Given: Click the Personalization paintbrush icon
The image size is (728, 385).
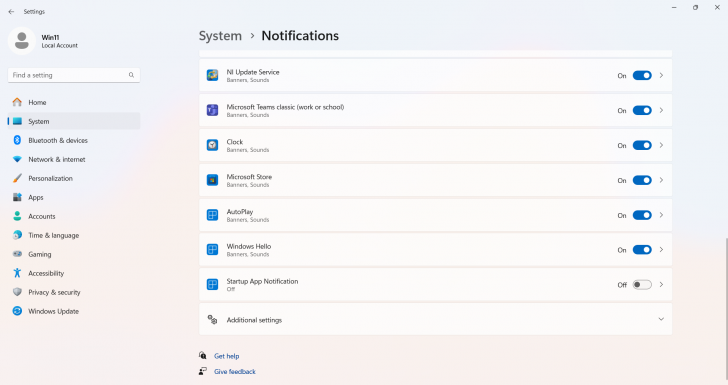Looking at the screenshot, I should (x=17, y=178).
